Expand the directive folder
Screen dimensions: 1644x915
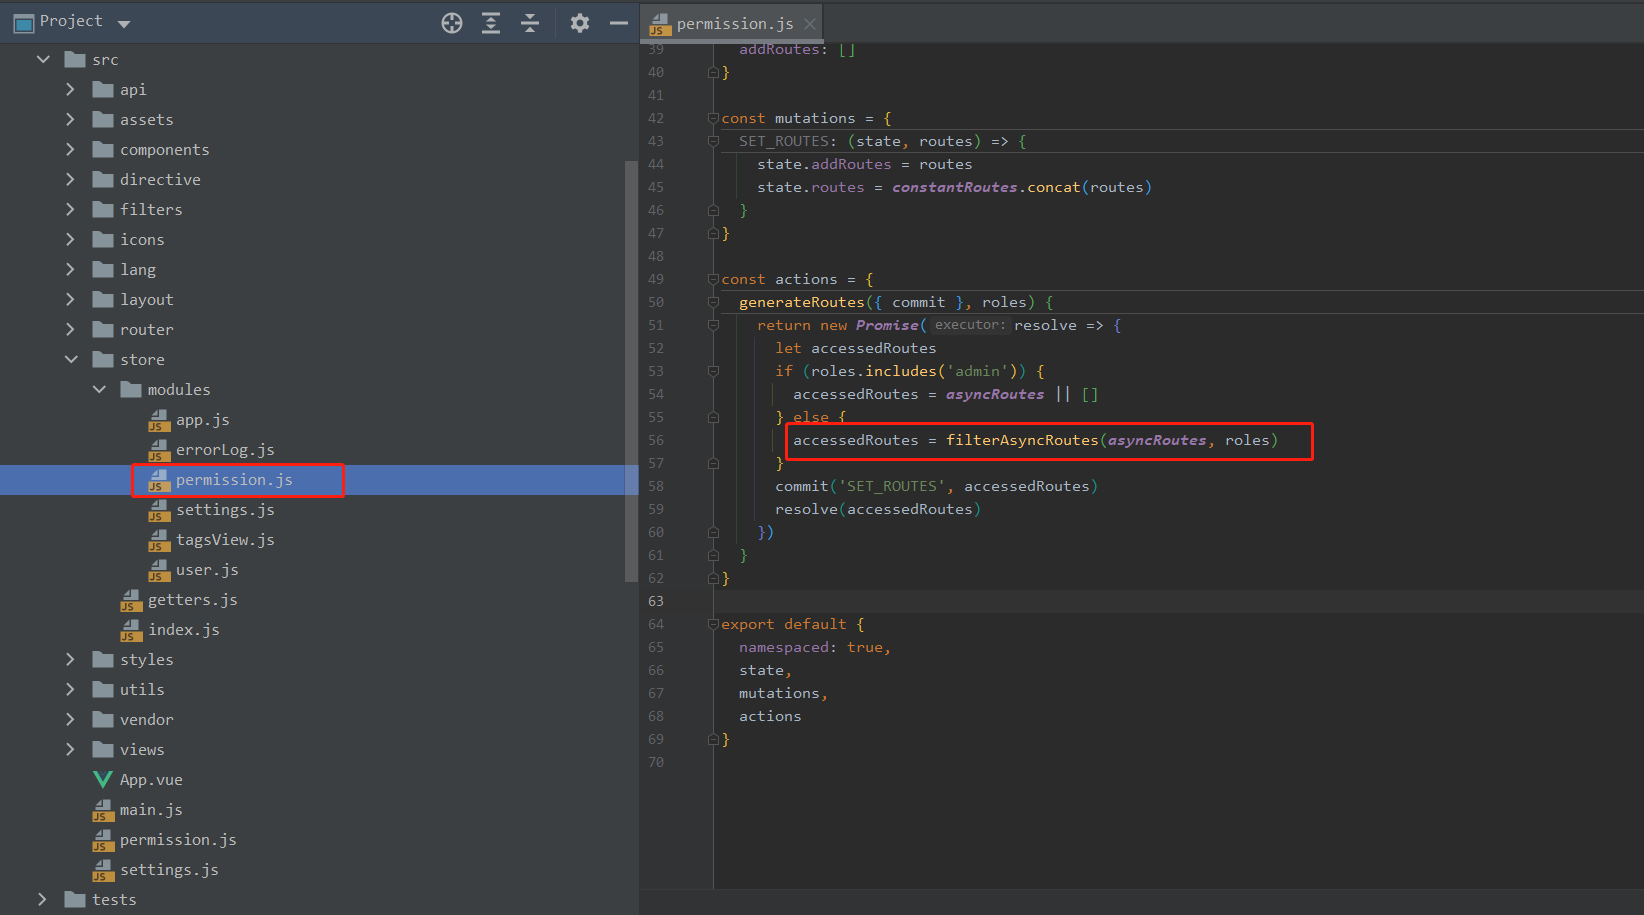pyautogui.click(x=70, y=180)
